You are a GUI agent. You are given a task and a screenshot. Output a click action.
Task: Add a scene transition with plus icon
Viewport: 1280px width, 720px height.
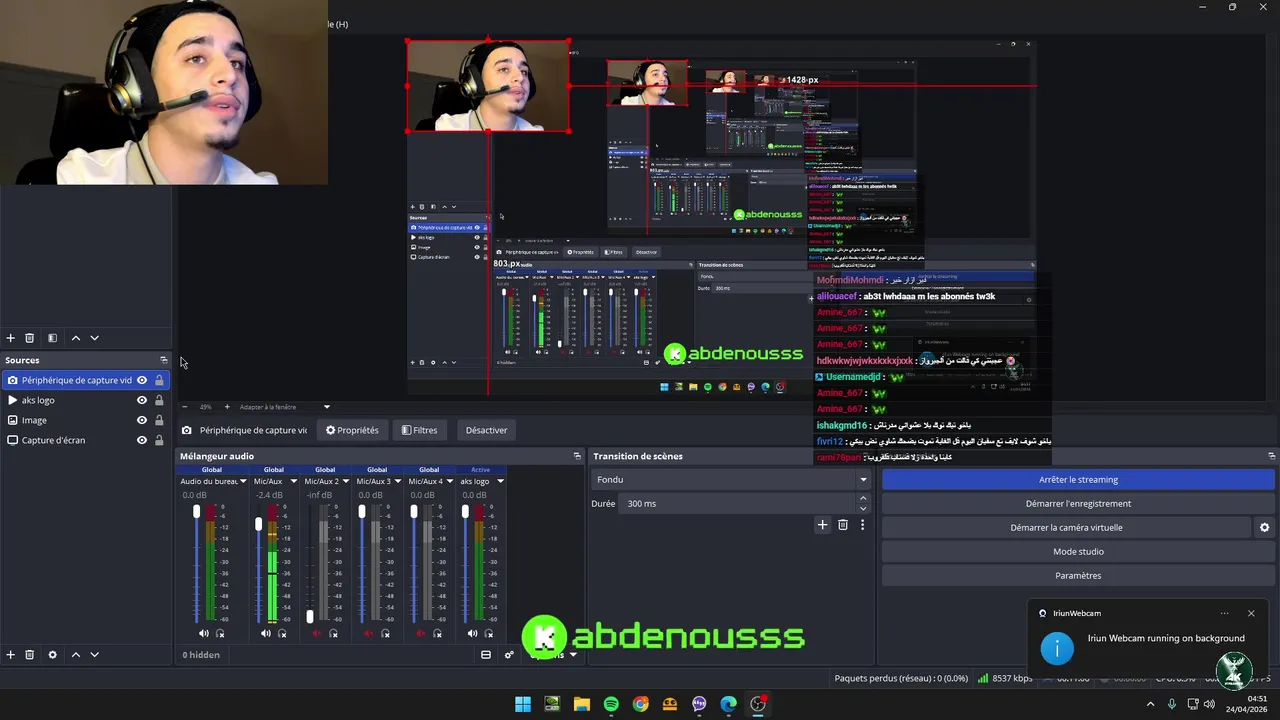pyautogui.click(x=822, y=524)
